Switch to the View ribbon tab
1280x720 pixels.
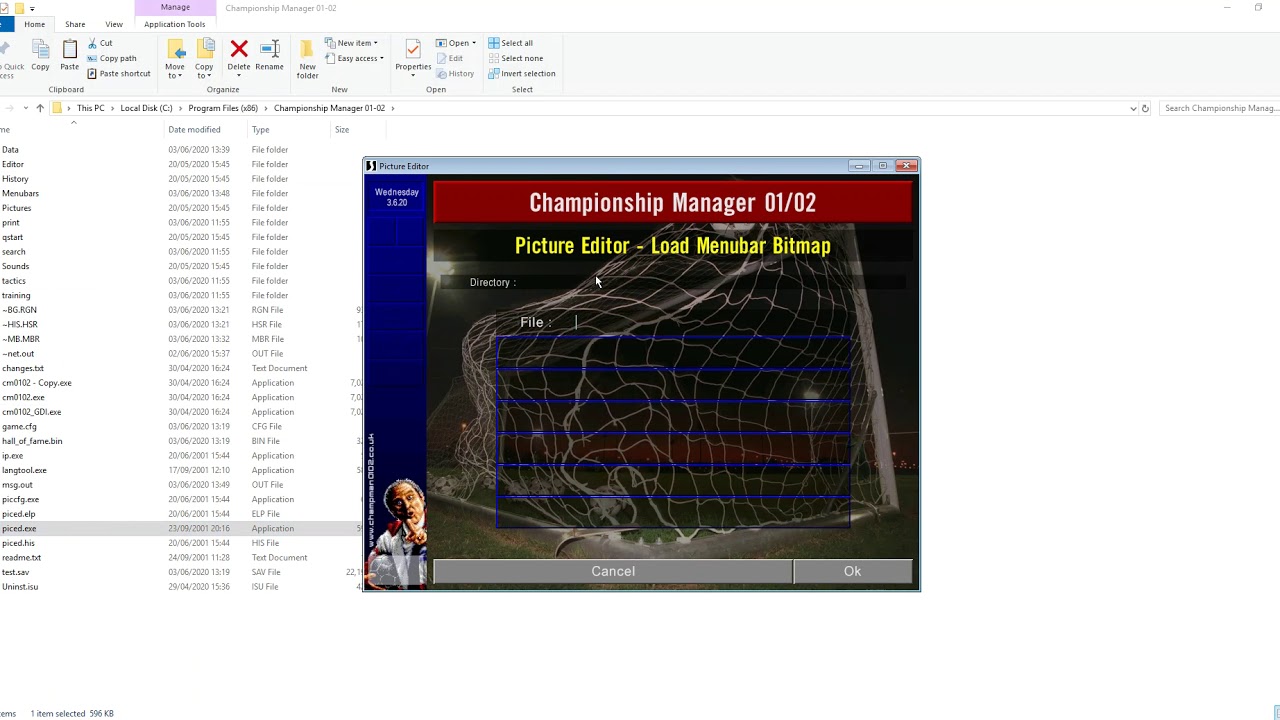click(x=114, y=24)
